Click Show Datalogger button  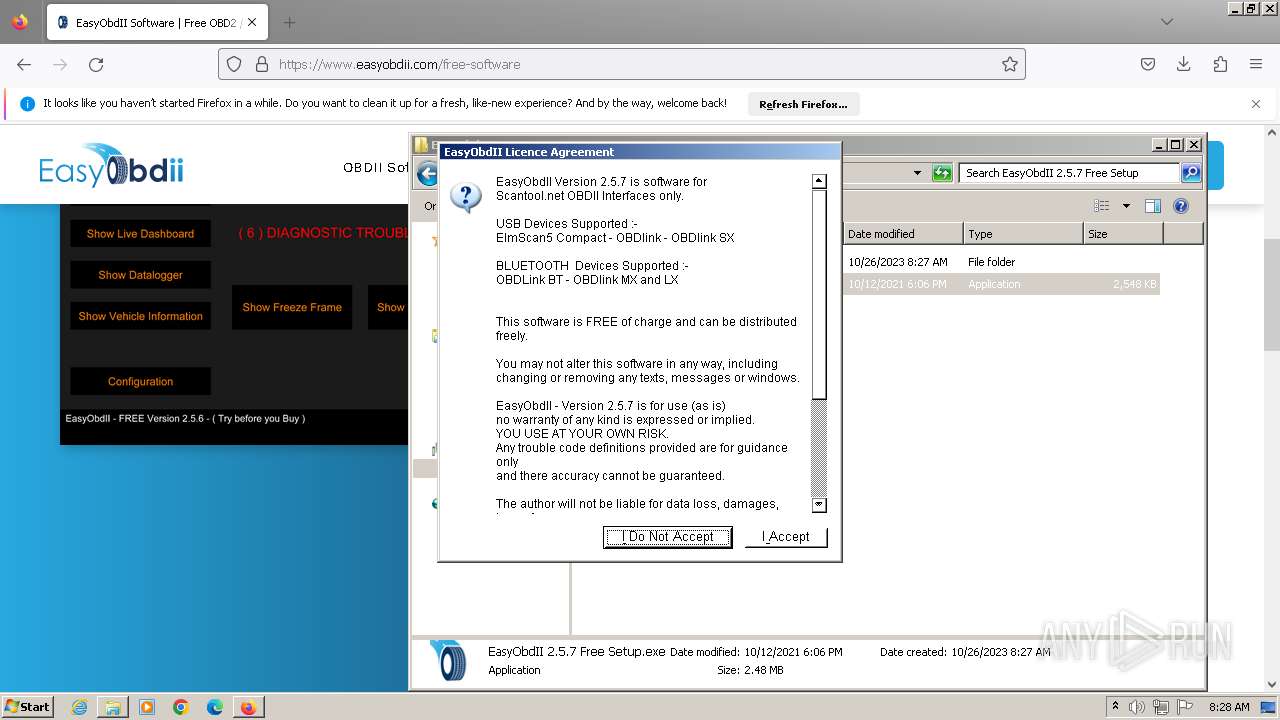click(x=140, y=275)
